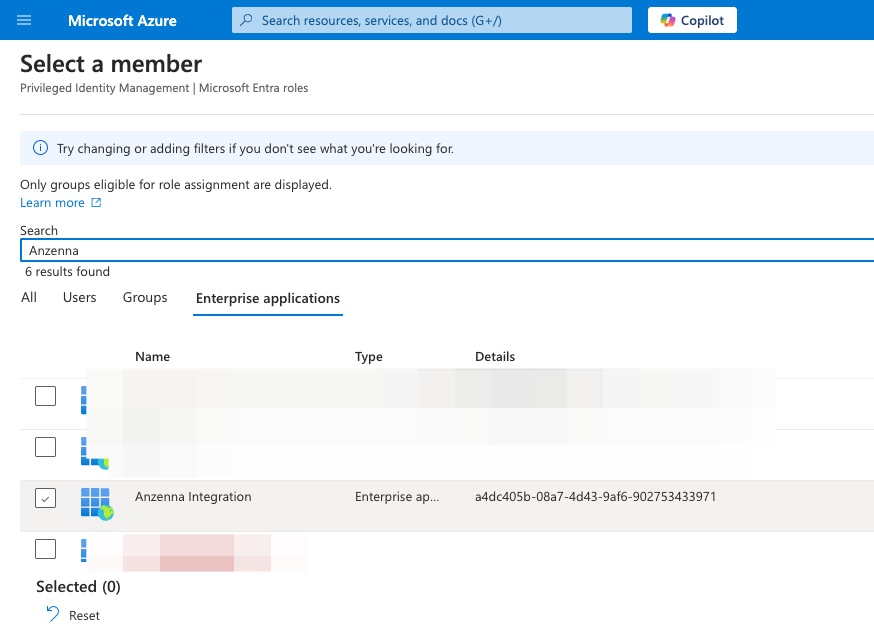
Task: Tick the checkbox in the first result row
Action: [46, 396]
